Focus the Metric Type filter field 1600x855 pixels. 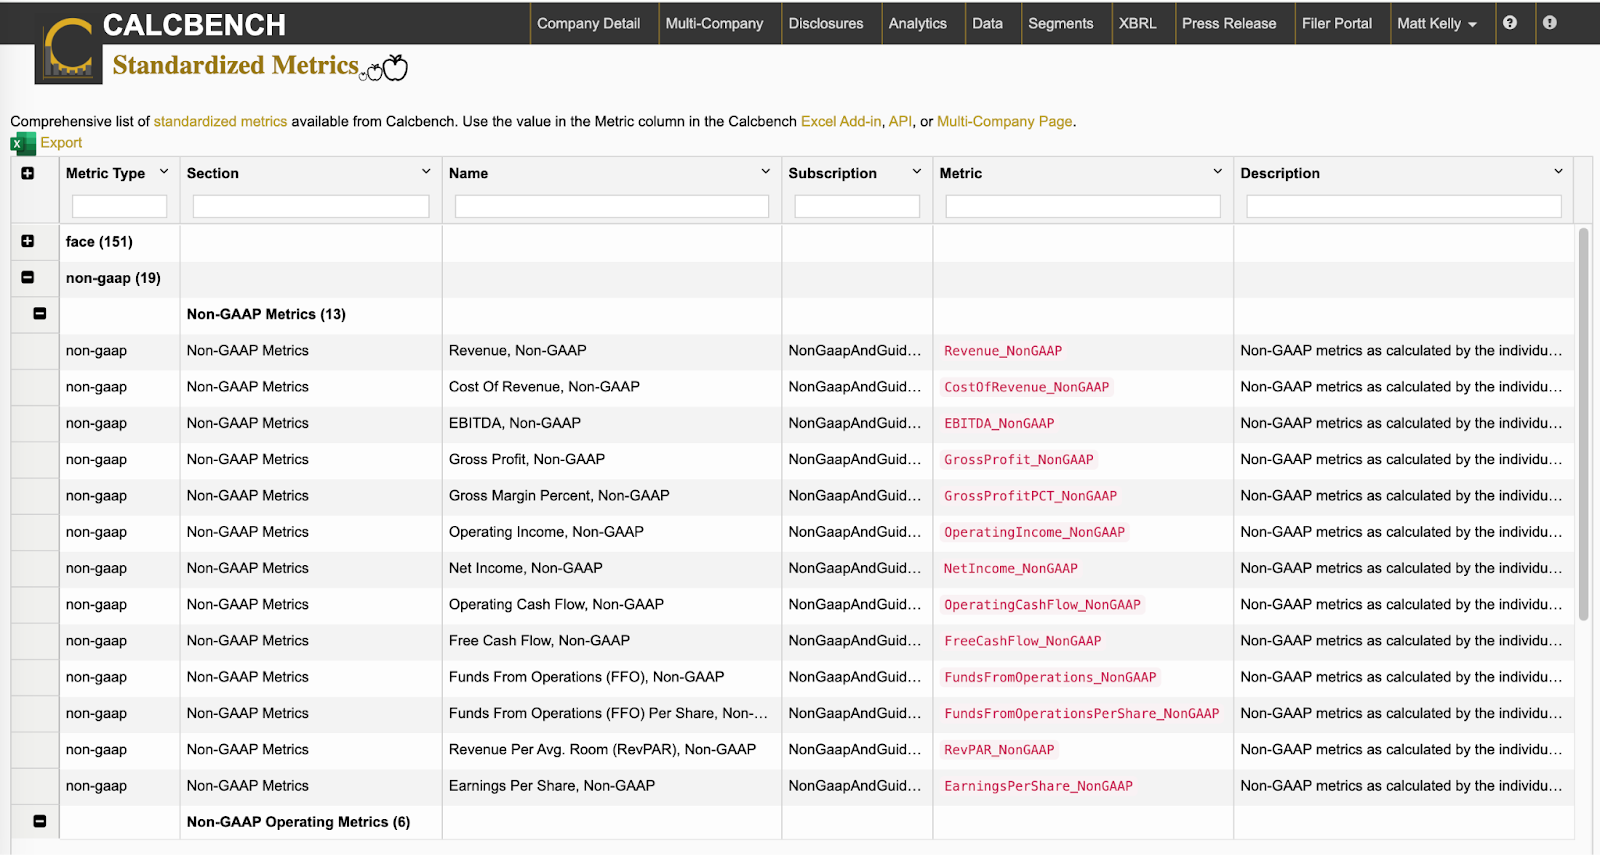point(119,206)
